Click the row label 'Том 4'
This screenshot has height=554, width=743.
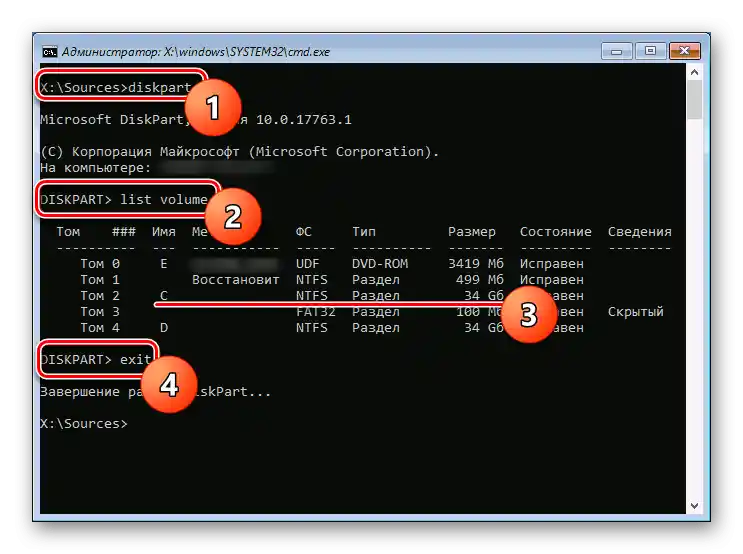100,328
